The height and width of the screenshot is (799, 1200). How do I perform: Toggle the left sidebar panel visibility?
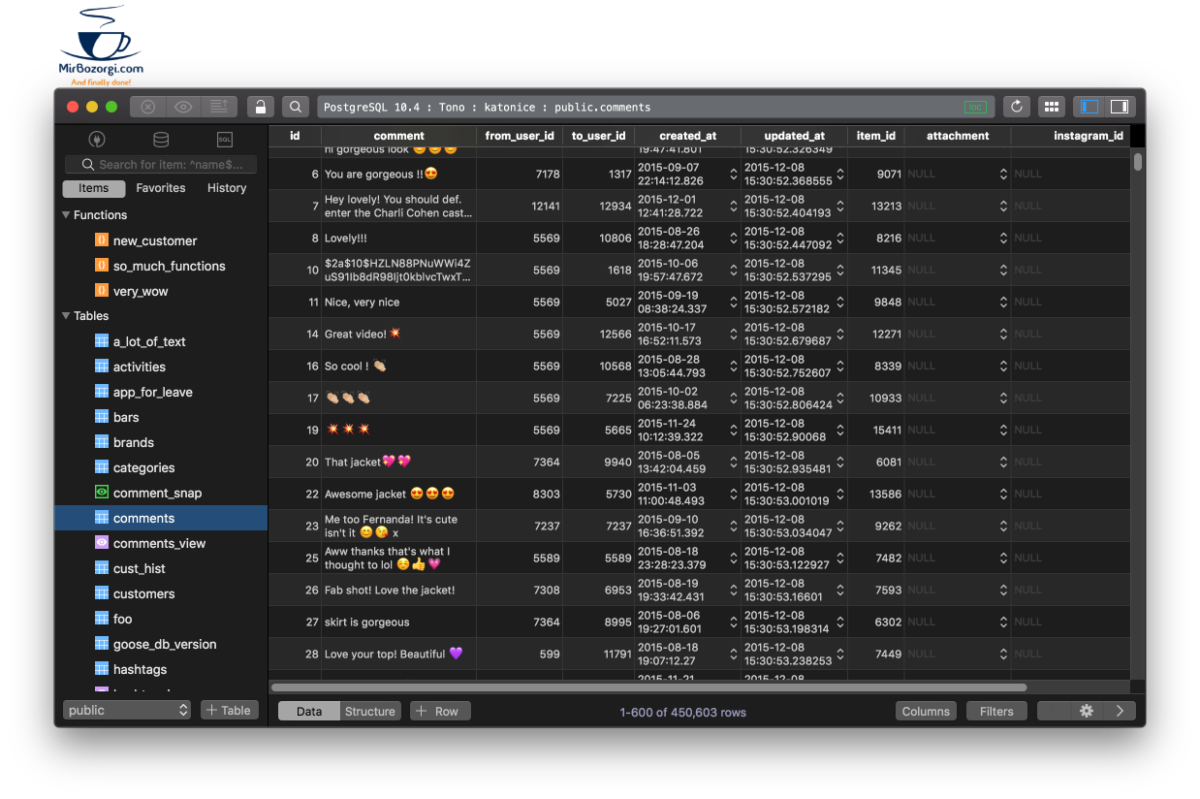(1089, 107)
